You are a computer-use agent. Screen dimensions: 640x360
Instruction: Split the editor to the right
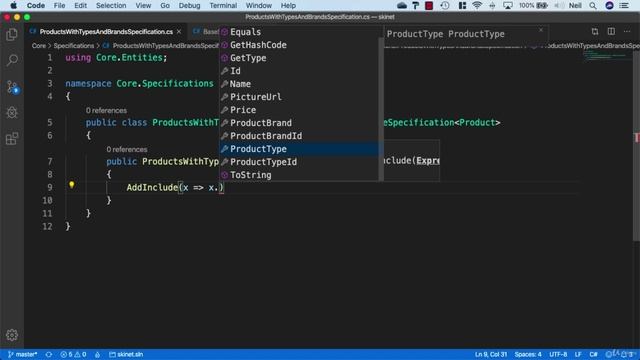tap(611, 31)
